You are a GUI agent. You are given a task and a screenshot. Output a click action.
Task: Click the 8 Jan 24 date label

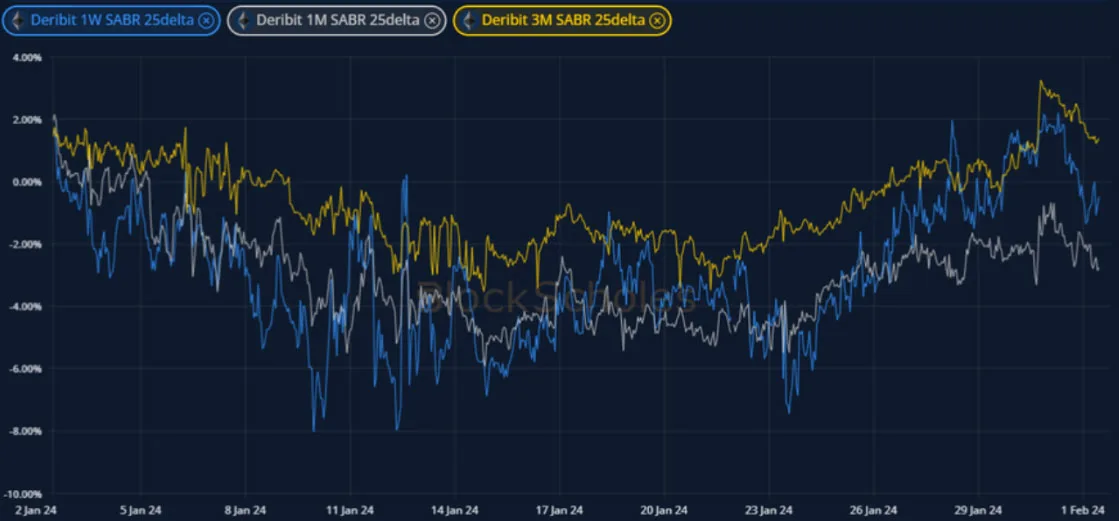pos(245,510)
